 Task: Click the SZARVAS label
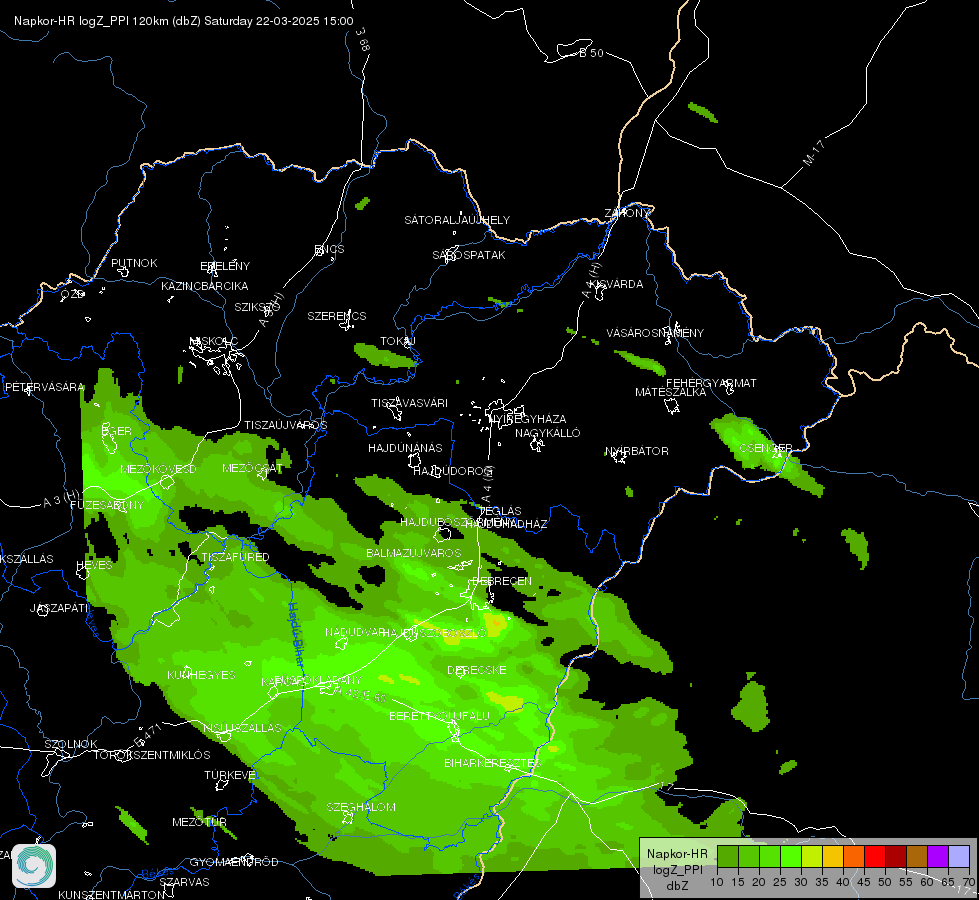coord(184,883)
